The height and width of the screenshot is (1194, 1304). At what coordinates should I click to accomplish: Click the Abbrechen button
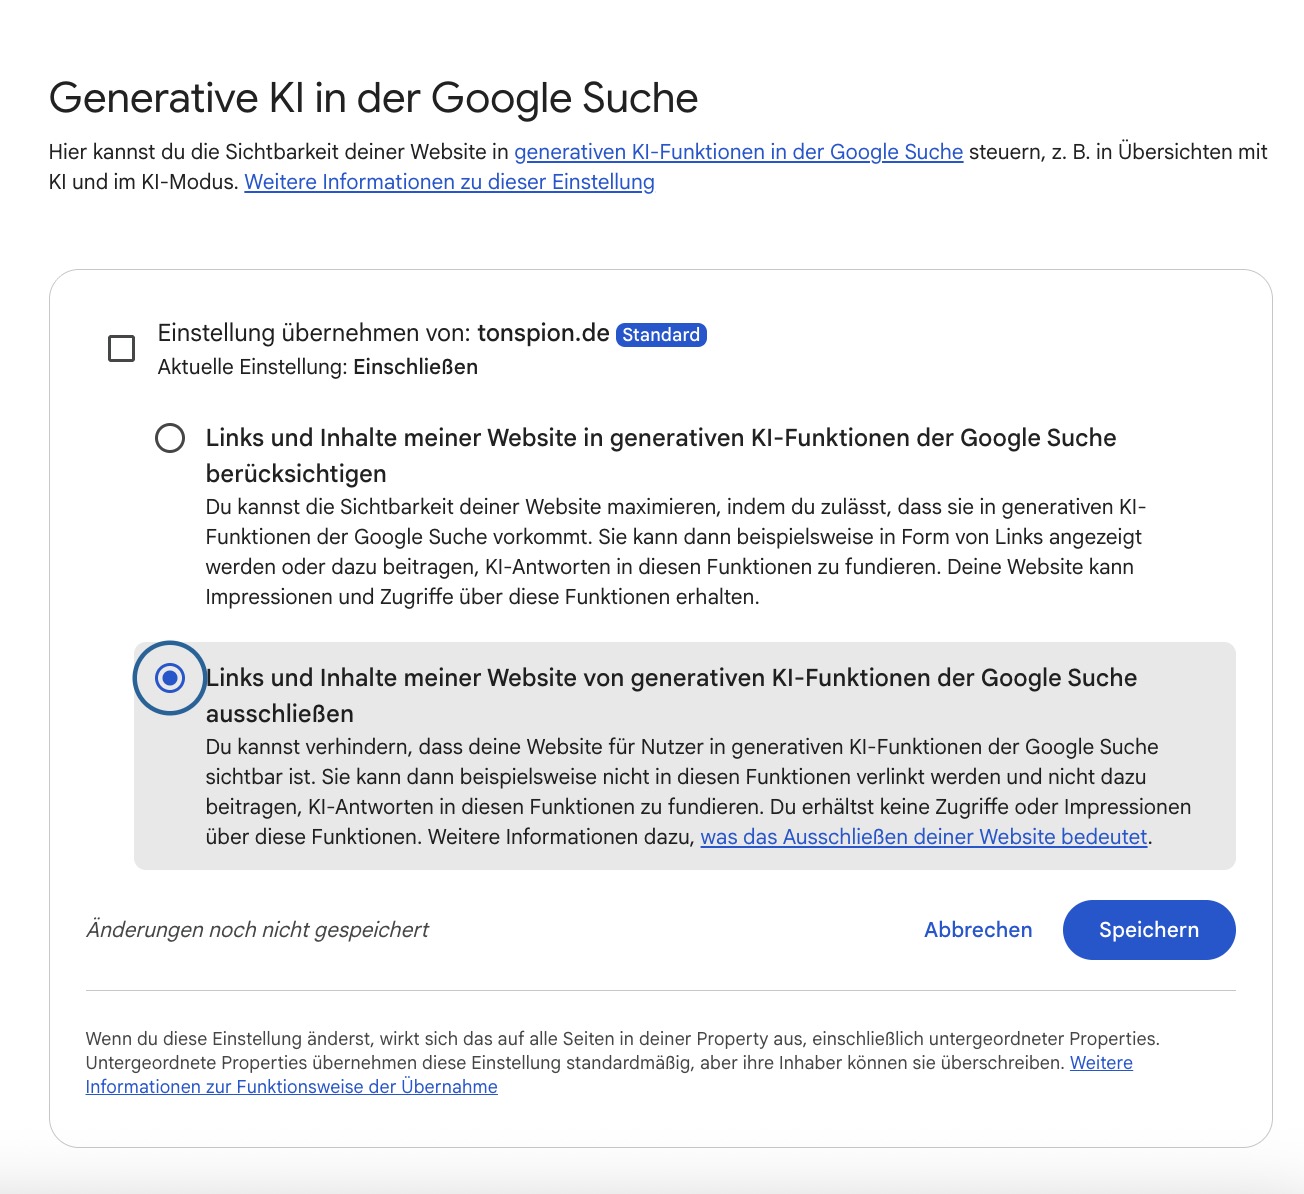coord(978,930)
